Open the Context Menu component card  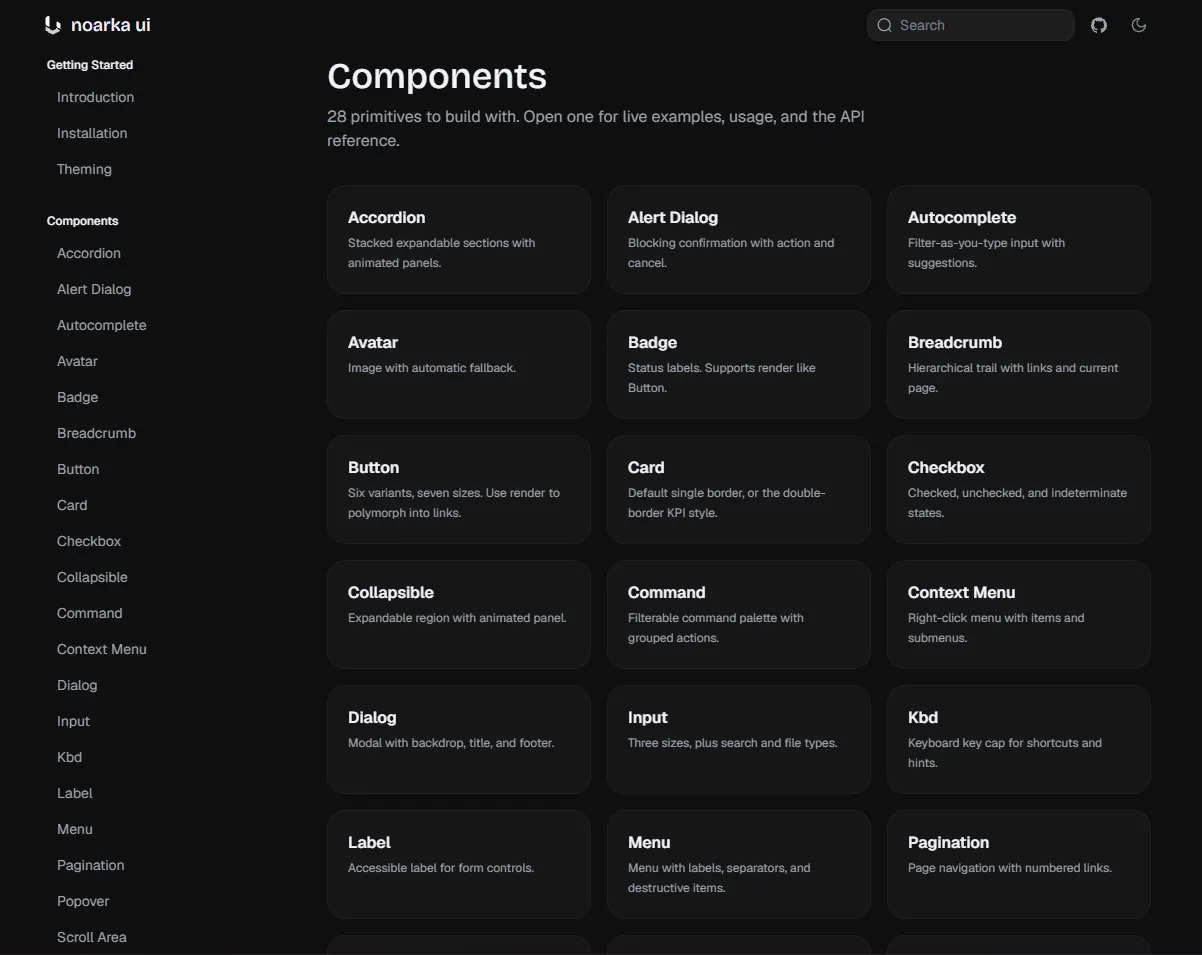(1019, 614)
